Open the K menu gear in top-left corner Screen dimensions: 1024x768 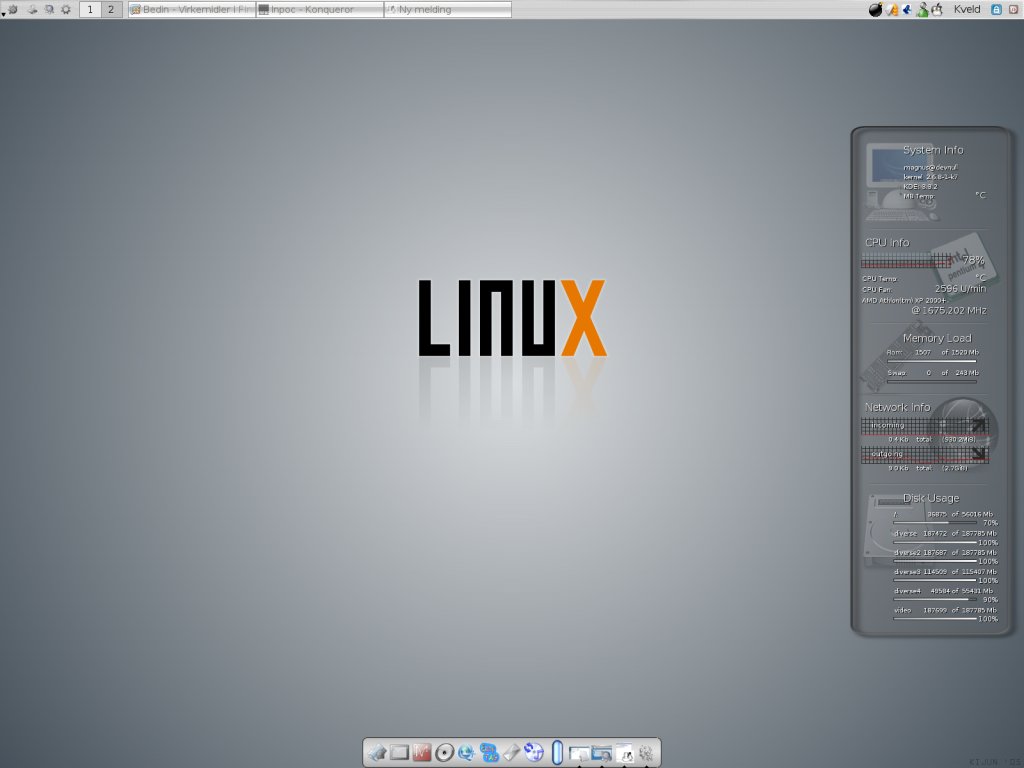click(12, 9)
